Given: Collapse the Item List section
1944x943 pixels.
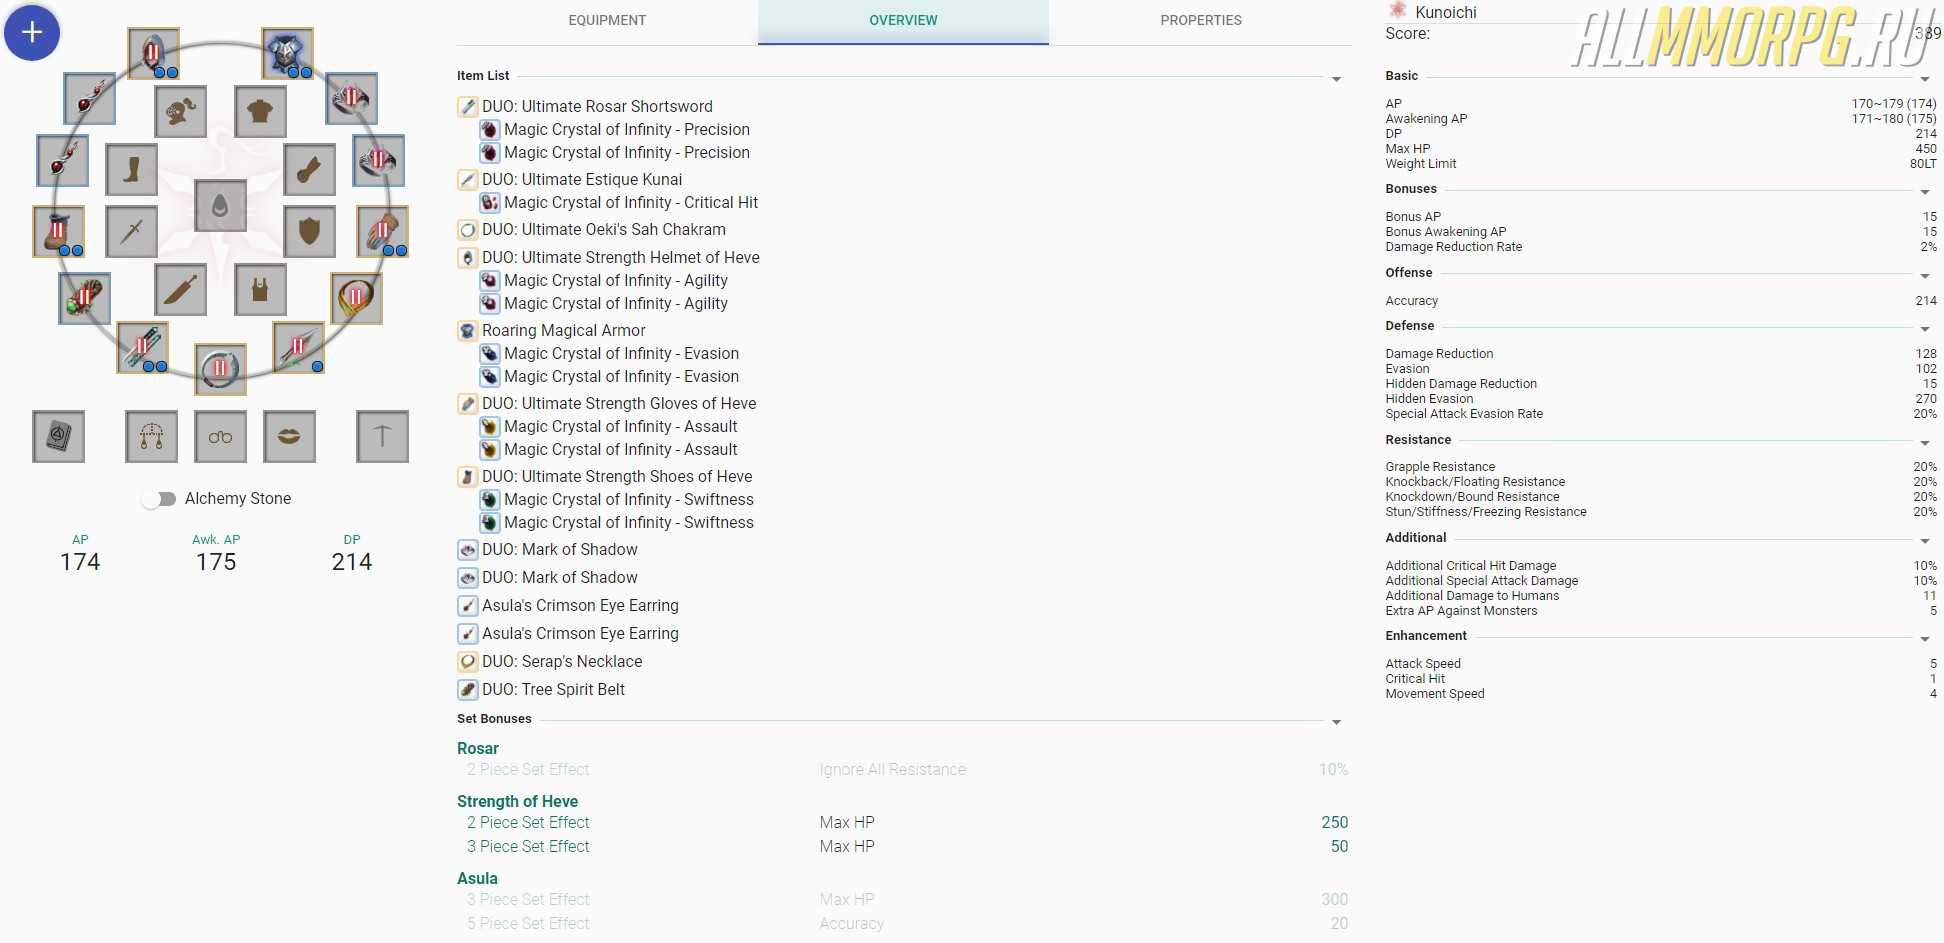Looking at the screenshot, I should 1336,79.
